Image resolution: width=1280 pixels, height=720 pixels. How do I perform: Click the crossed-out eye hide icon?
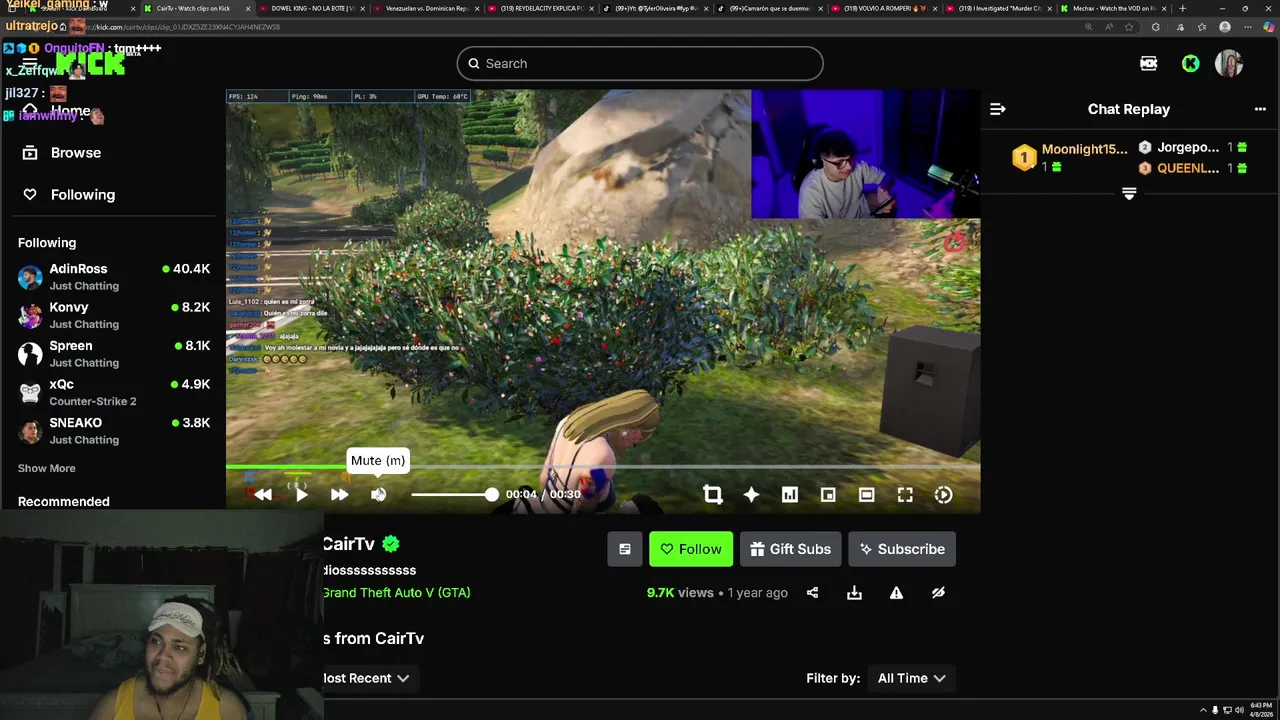point(938,593)
